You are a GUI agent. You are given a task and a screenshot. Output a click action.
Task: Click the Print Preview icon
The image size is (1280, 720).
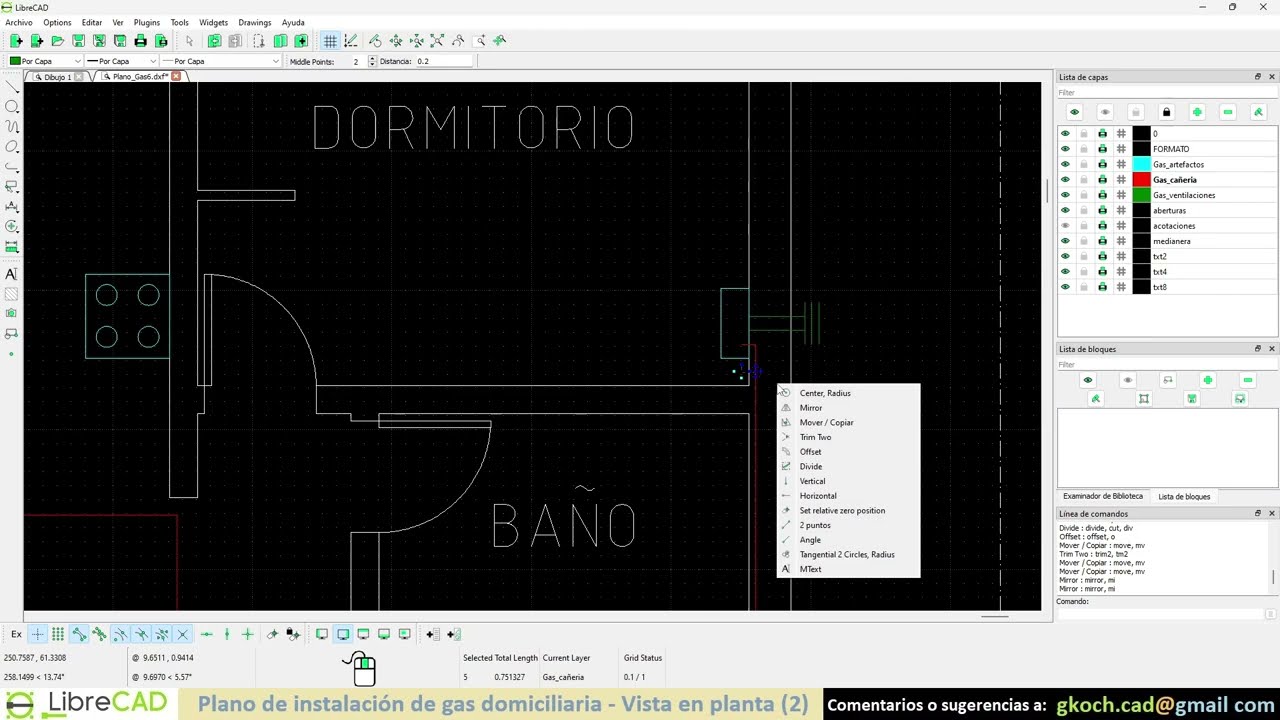tap(161, 41)
